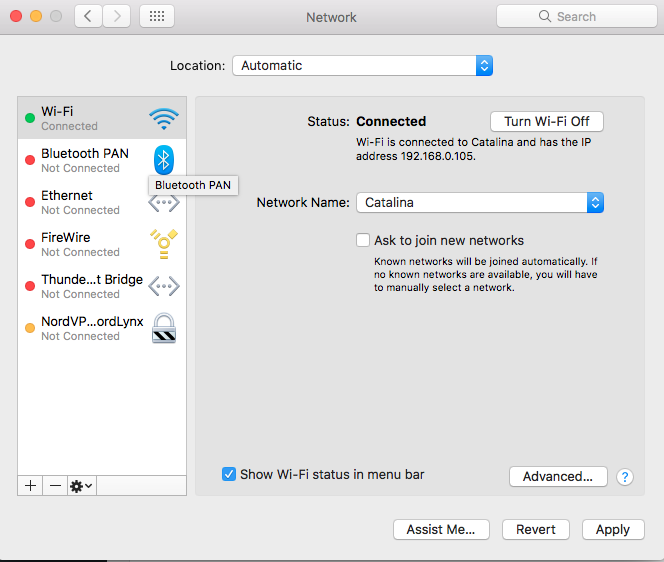This screenshot has height=562, width=664.
Task: Open the Network Name dropdown
Action: (x=480, y=203)
